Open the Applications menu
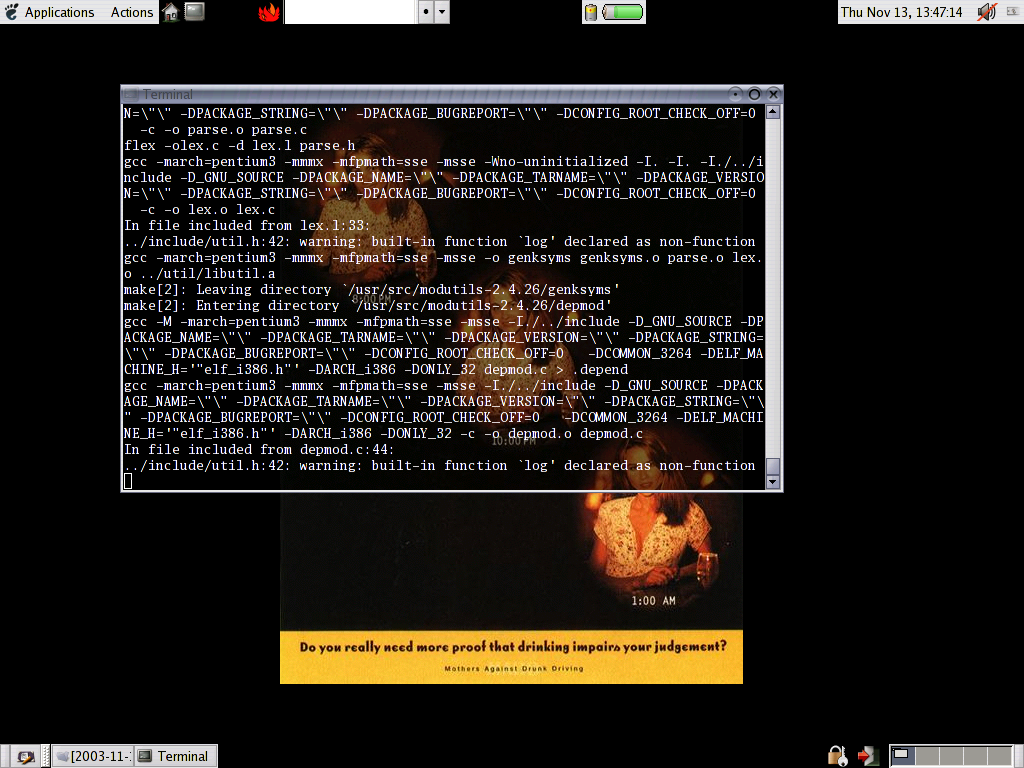This screenshot has width=1024, height=768. (58, 12)
